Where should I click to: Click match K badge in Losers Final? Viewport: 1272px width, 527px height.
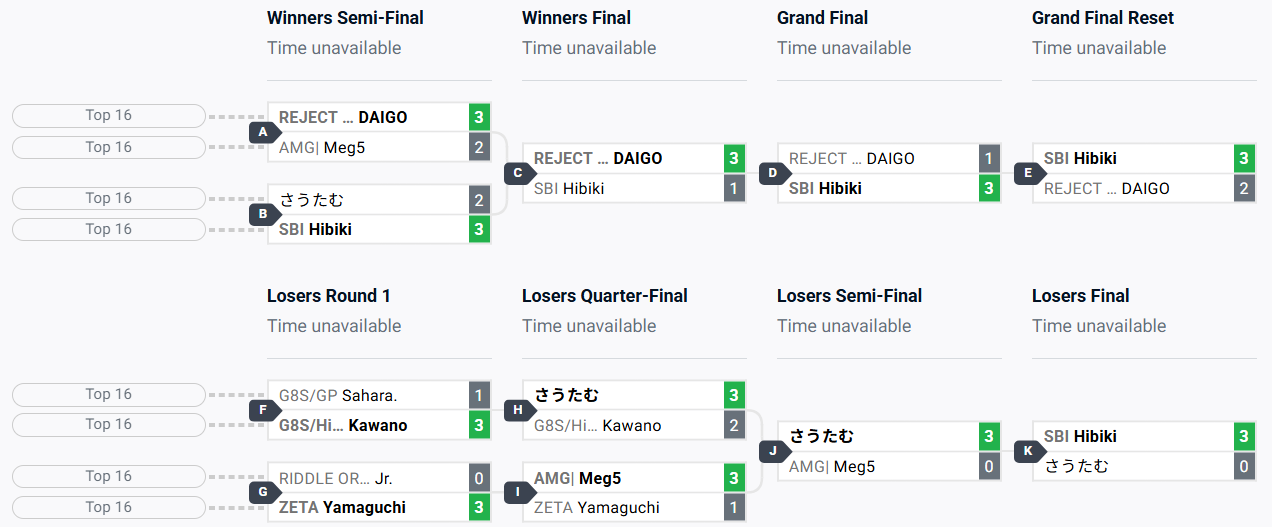tap(1028, 451)
